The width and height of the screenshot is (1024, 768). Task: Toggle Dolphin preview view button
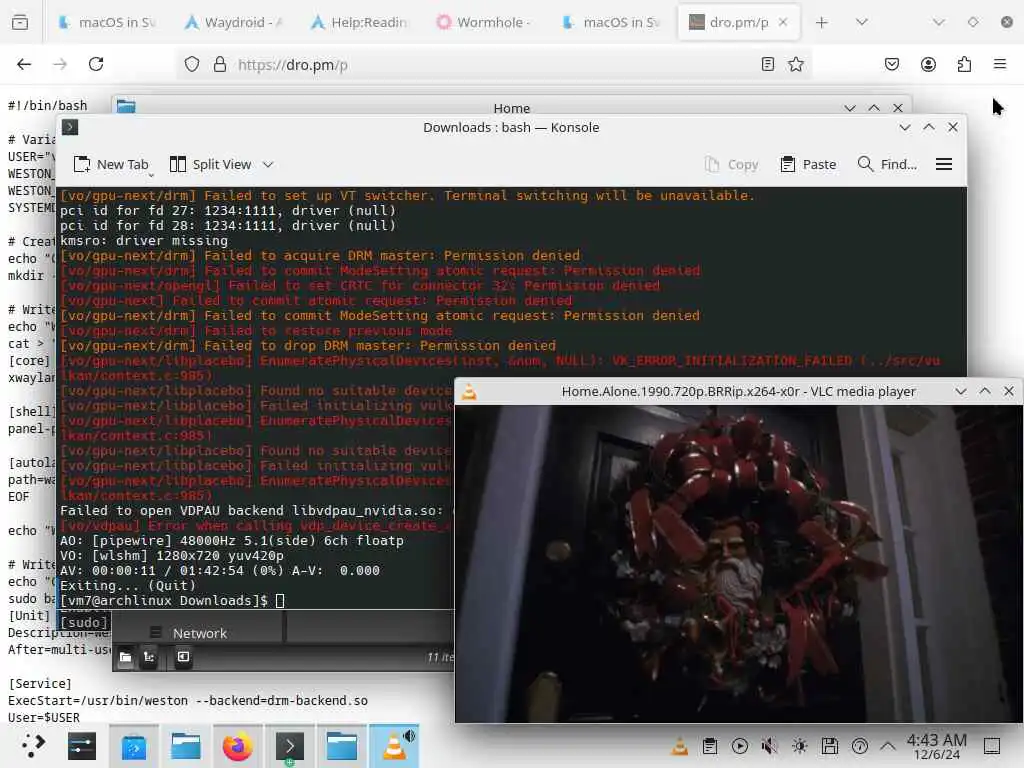[x=184, y=657]
